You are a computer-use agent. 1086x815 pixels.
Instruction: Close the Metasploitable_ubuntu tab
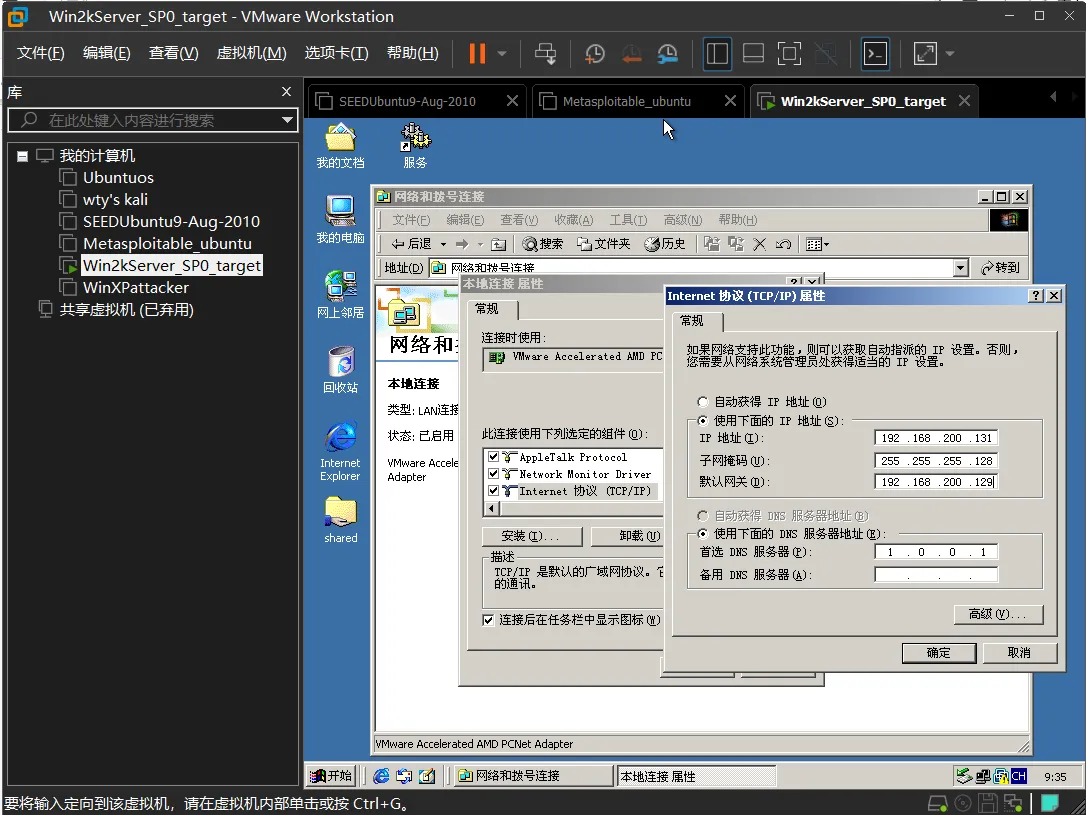pyautogui.click(x=730, y=101)
